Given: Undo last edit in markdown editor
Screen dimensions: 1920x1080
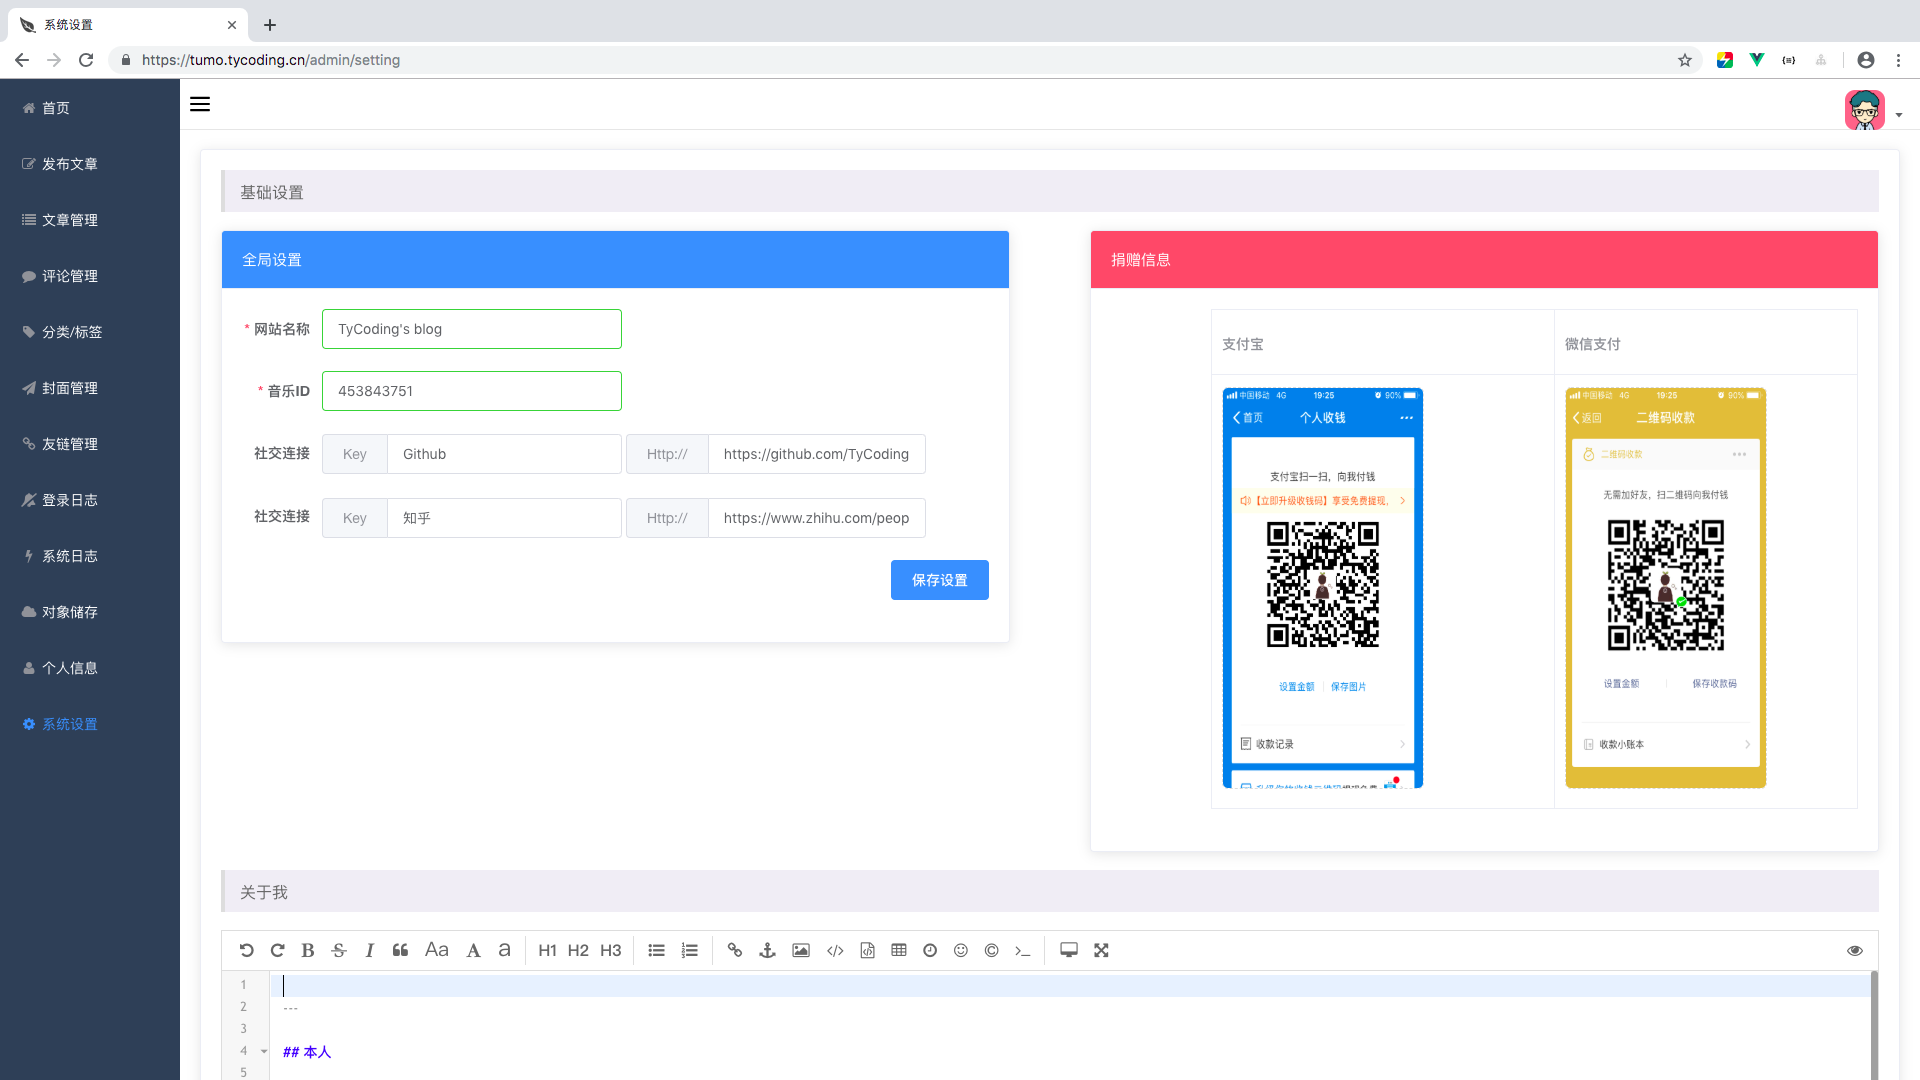Looking at the screenshot, I should [x=246, y=950].
